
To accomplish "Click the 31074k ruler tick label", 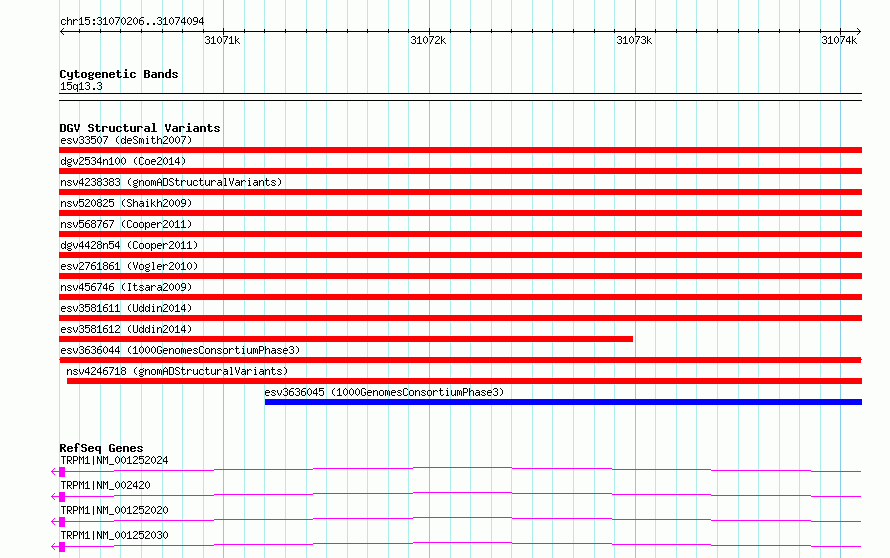I will [x=839, y=40].
